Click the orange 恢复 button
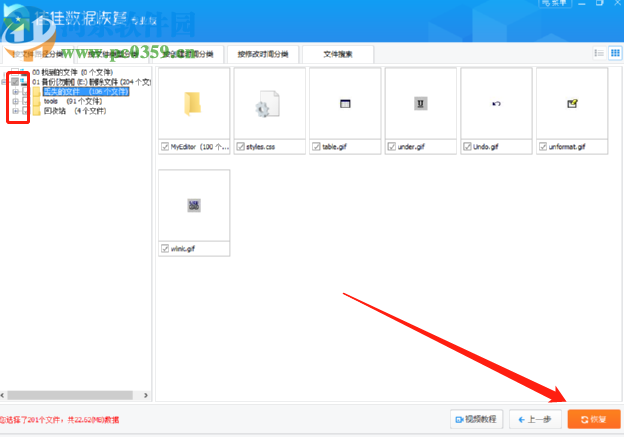The image size is (624, 437). tap(593, 420)
